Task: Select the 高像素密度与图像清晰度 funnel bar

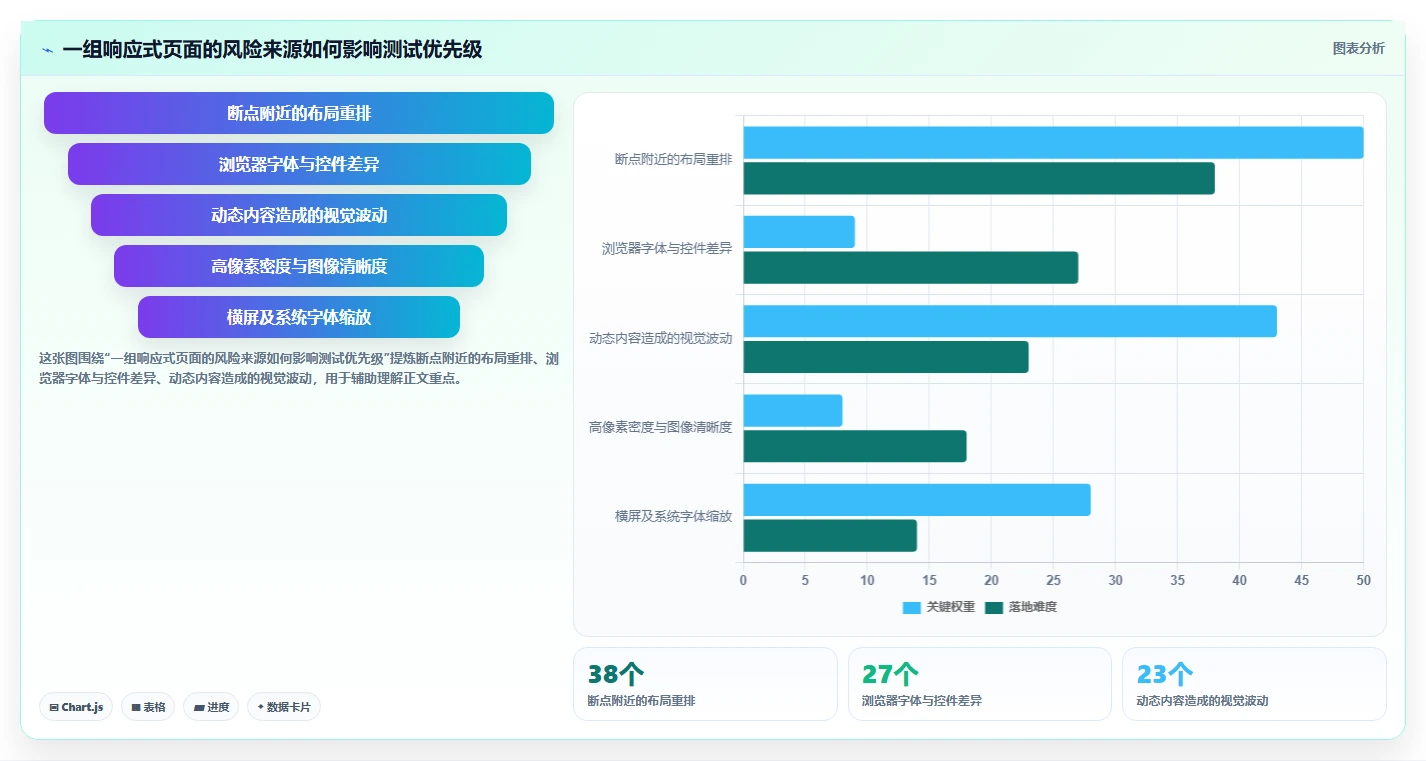Action: coord(299,266)
